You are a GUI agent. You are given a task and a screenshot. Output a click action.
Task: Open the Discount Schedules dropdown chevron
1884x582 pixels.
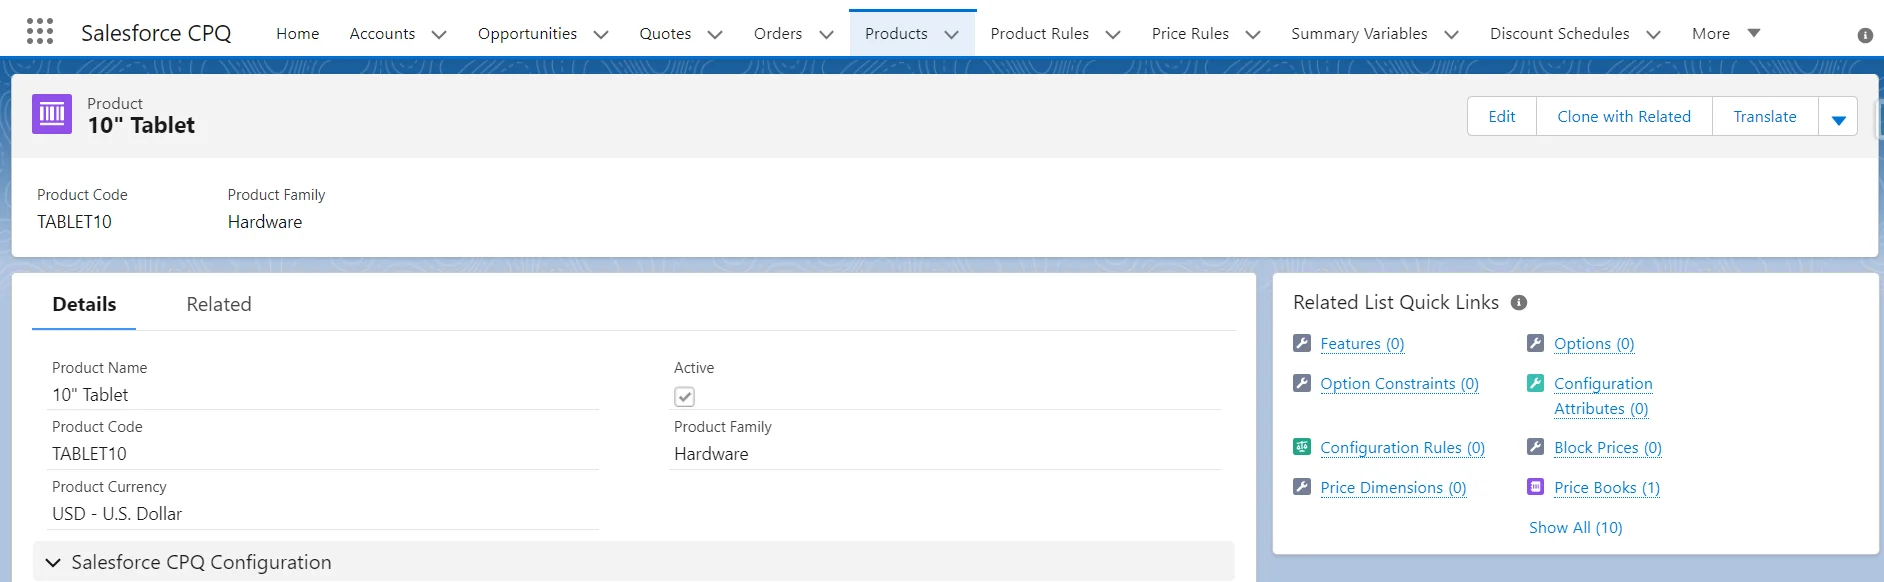point(1654,35)
